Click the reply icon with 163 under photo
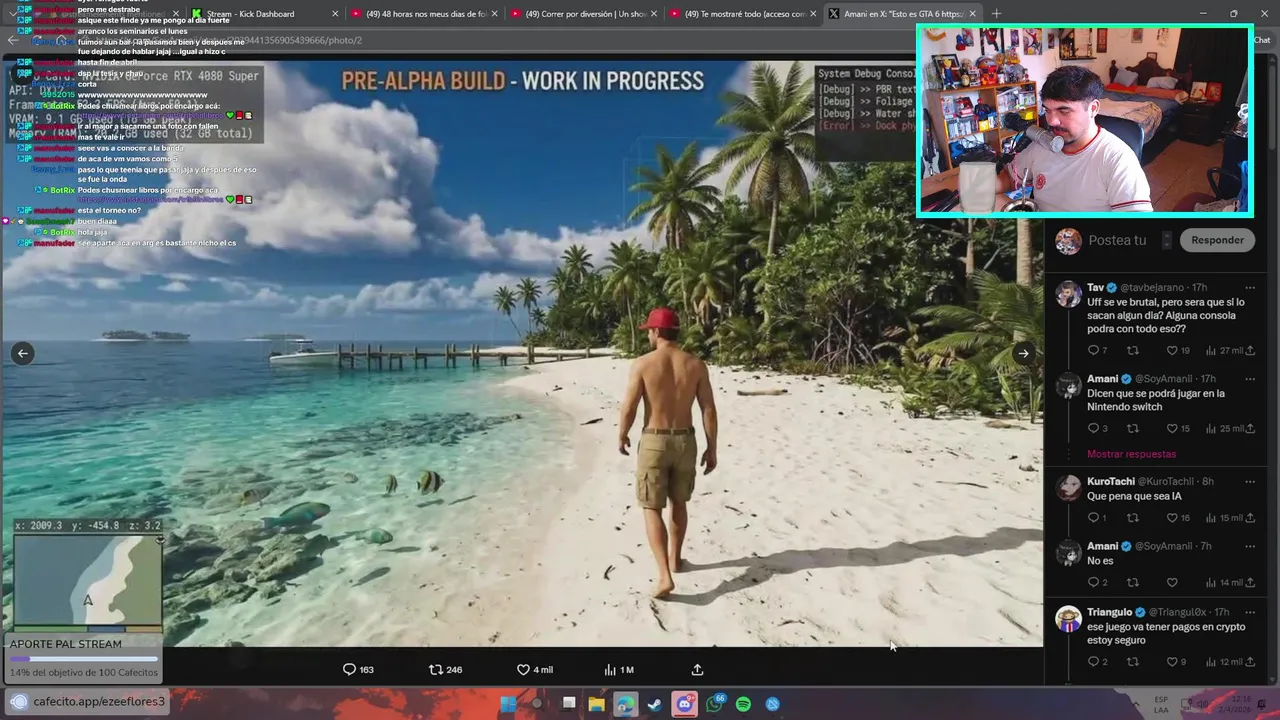The image size is (1280, 720). 358,670
